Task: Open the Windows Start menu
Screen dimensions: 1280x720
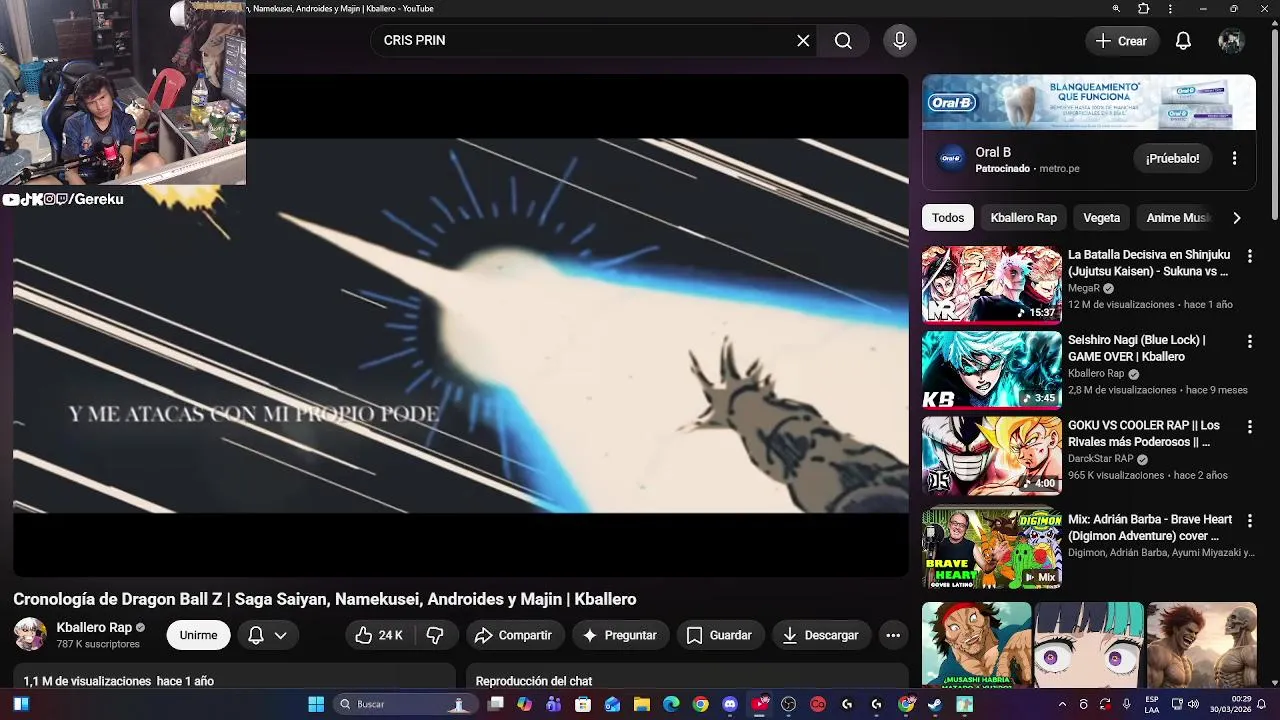Action: coord(316,704)
